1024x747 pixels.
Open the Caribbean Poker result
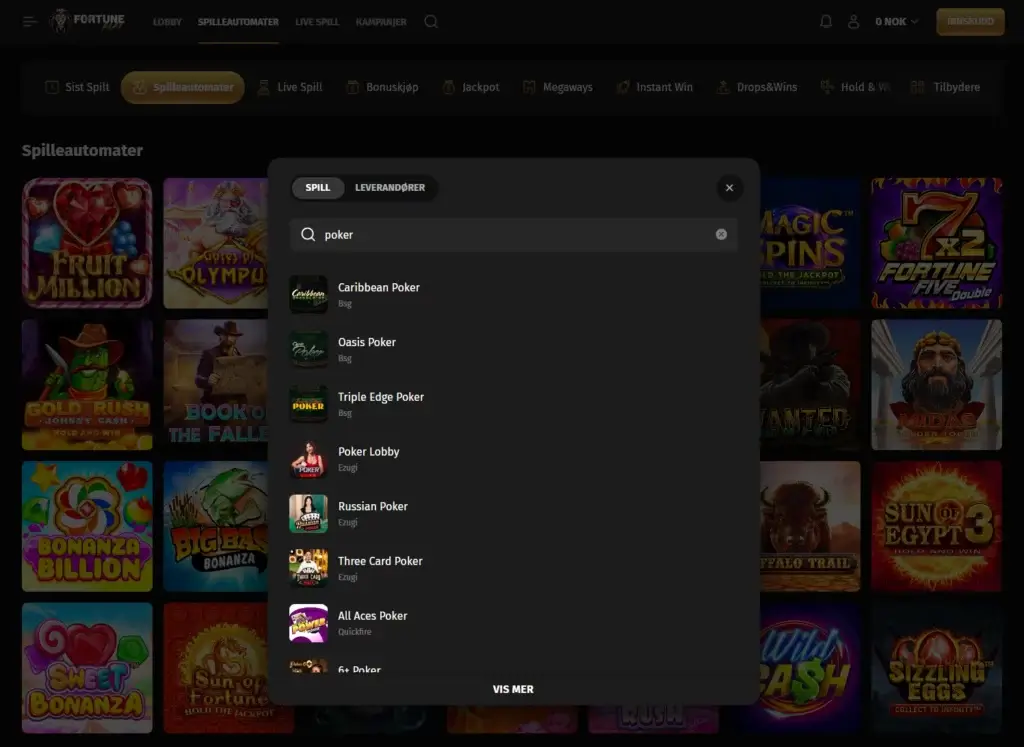coord(513,294)
